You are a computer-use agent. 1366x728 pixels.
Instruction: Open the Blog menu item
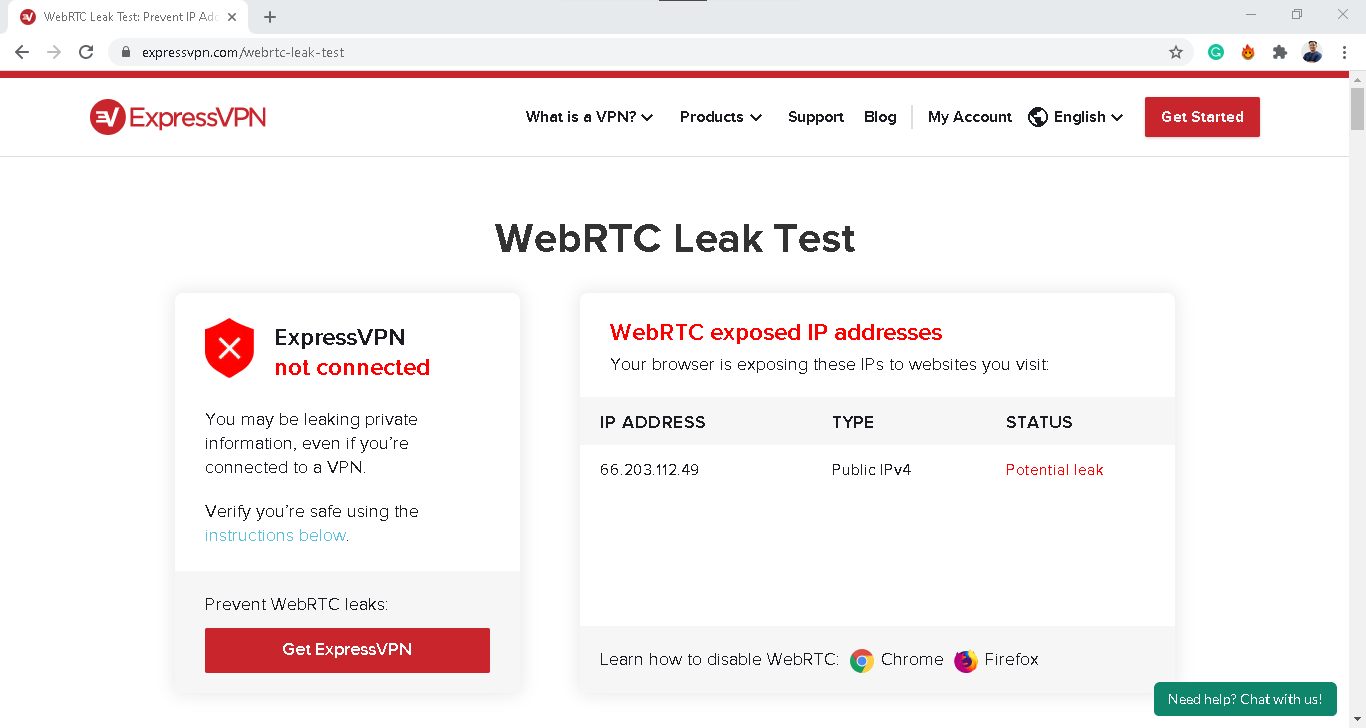point(880,117)
